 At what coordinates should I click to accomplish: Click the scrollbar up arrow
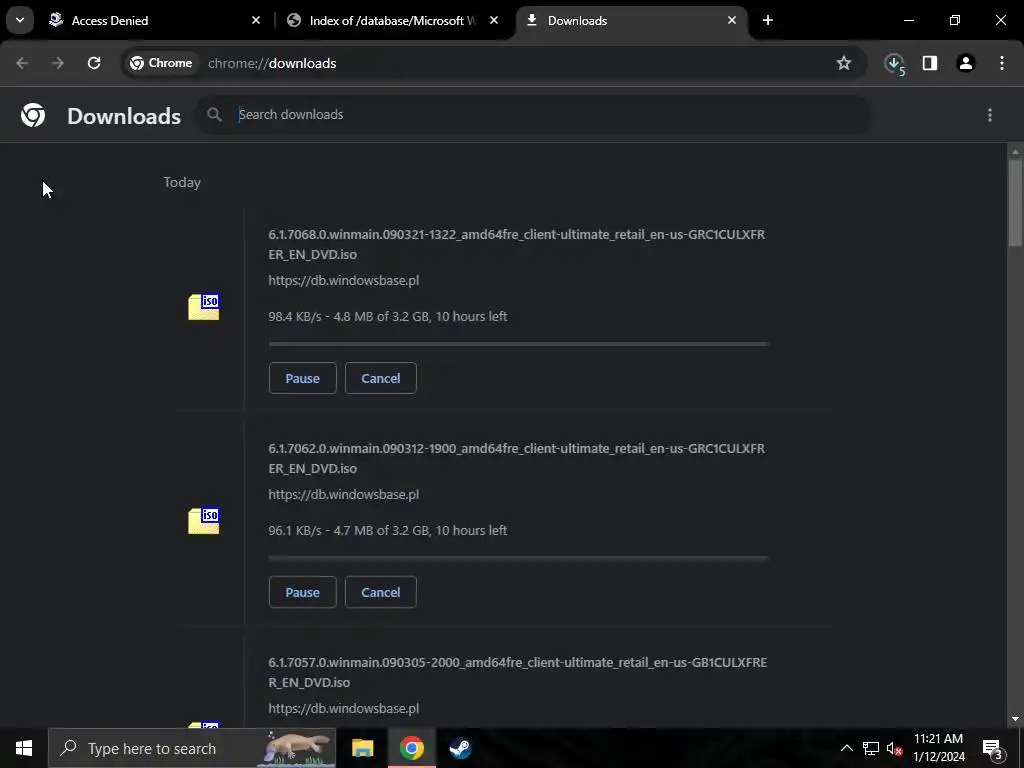click(x=1015, y=152)
